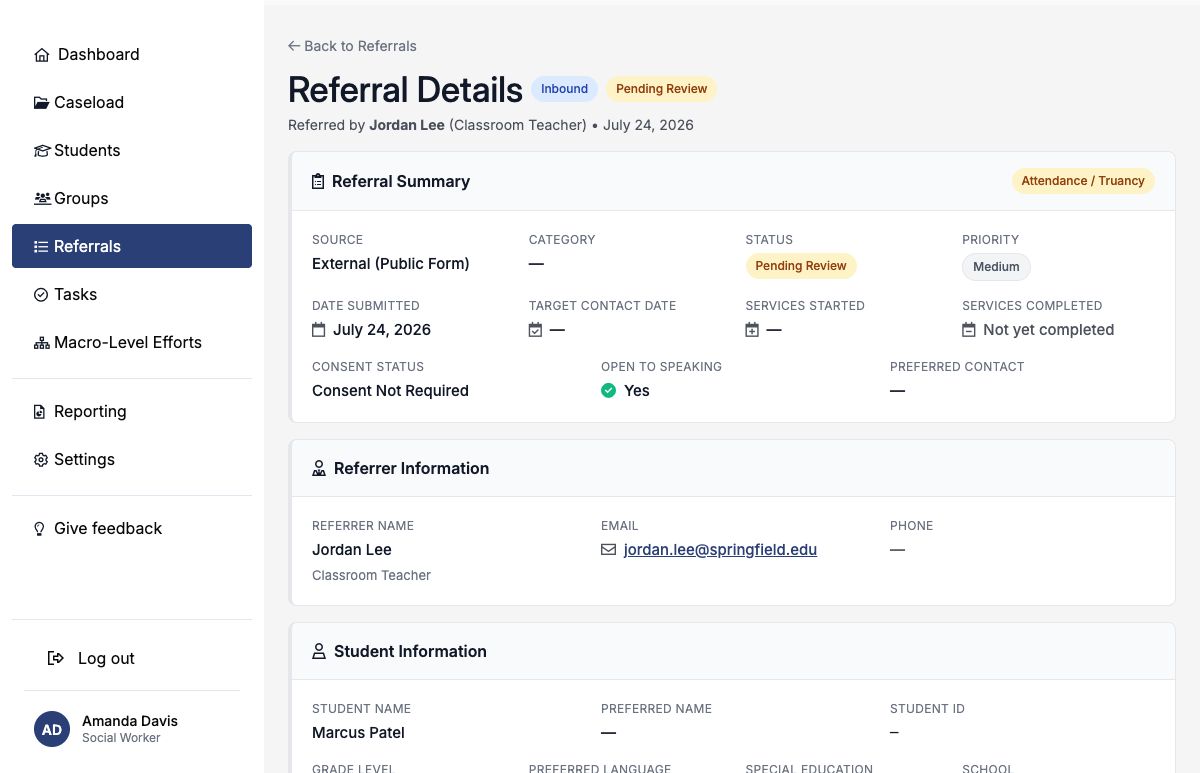Click the Referred by Jordan Lee subtitle

coord(491,125)
